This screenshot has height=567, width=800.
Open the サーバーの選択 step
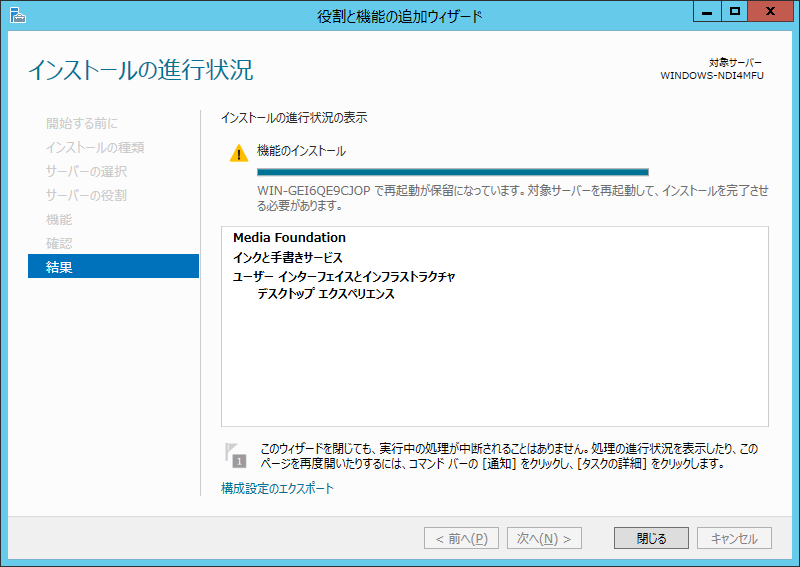pyautogui.click(x=86, y=171)
